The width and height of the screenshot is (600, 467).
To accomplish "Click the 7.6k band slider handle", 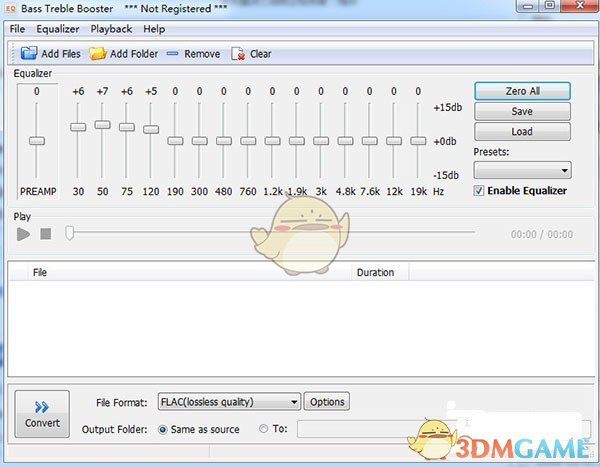I will (370, 141).
